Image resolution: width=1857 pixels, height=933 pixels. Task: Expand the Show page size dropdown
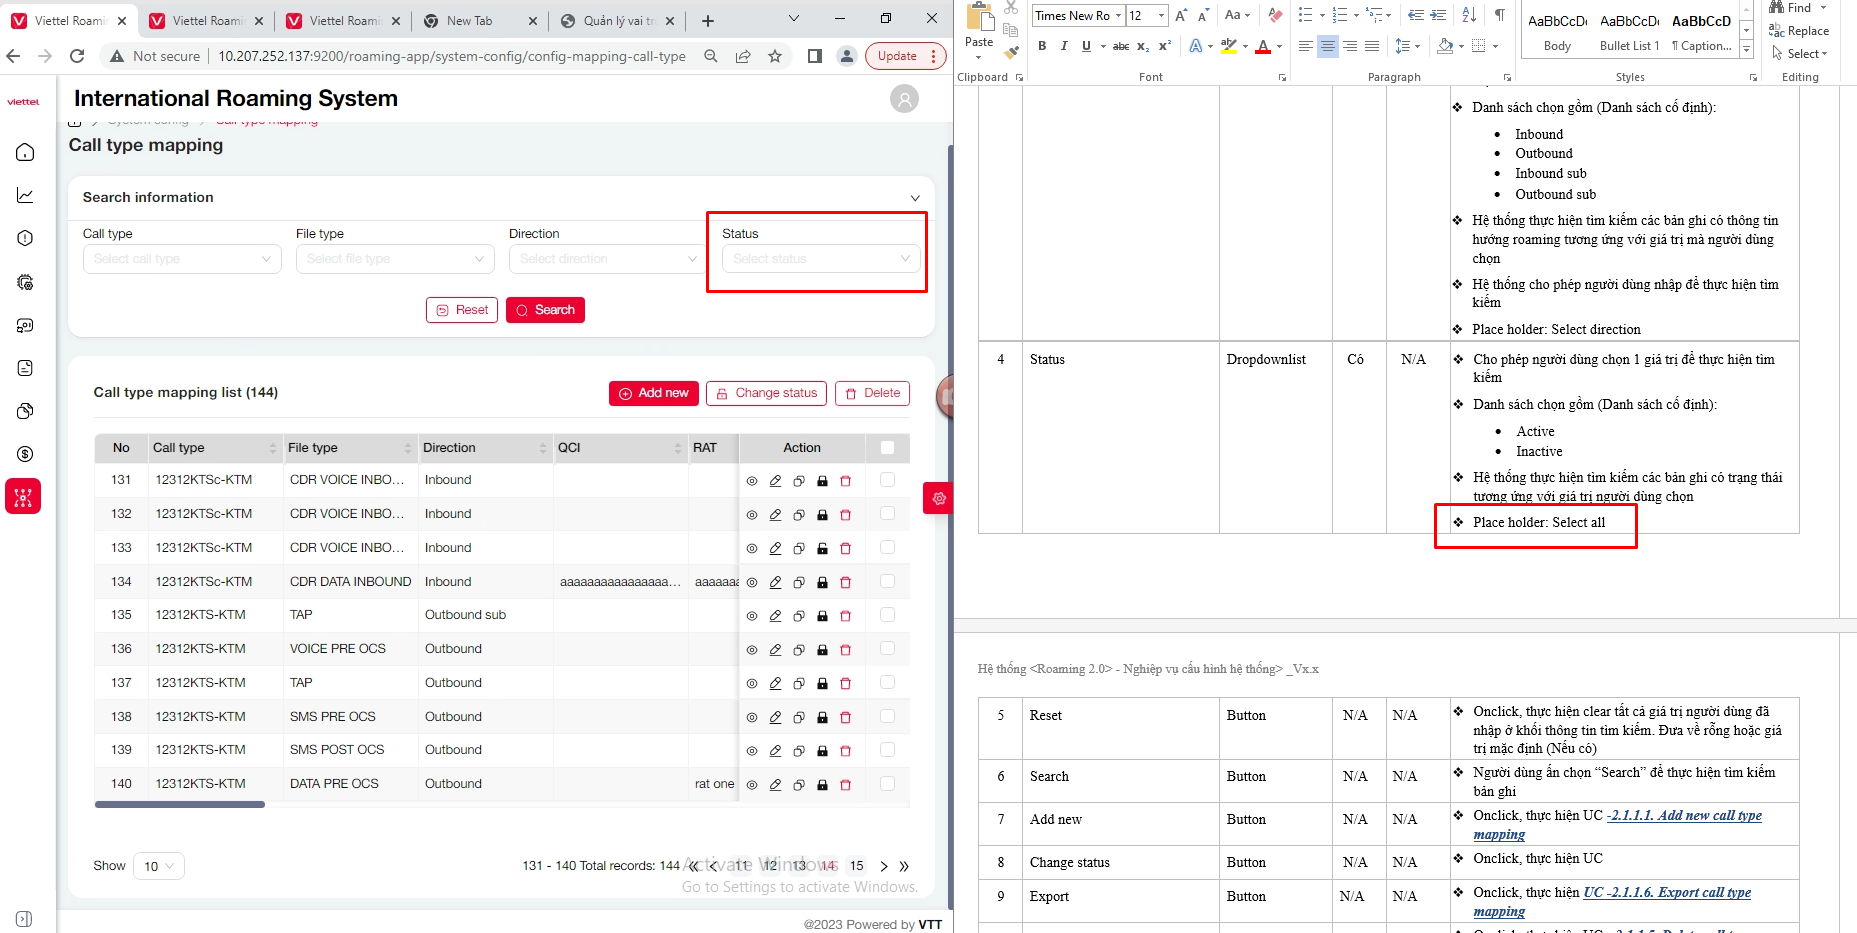pyautogui.click(x=159, y=866)
